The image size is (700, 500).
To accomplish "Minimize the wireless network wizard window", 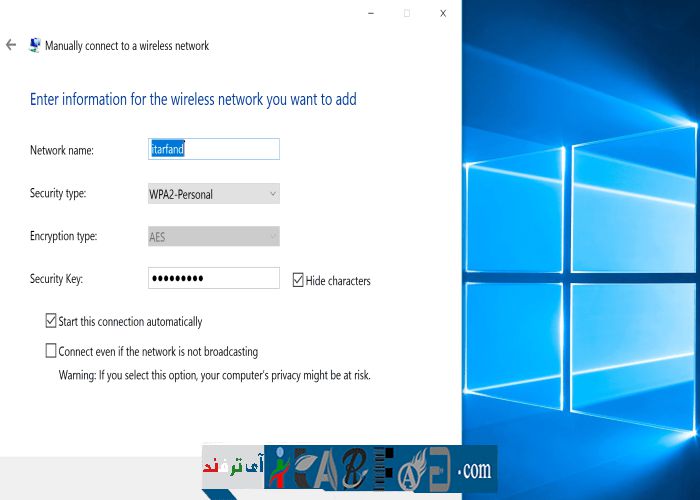I will [x=370, y=13].
